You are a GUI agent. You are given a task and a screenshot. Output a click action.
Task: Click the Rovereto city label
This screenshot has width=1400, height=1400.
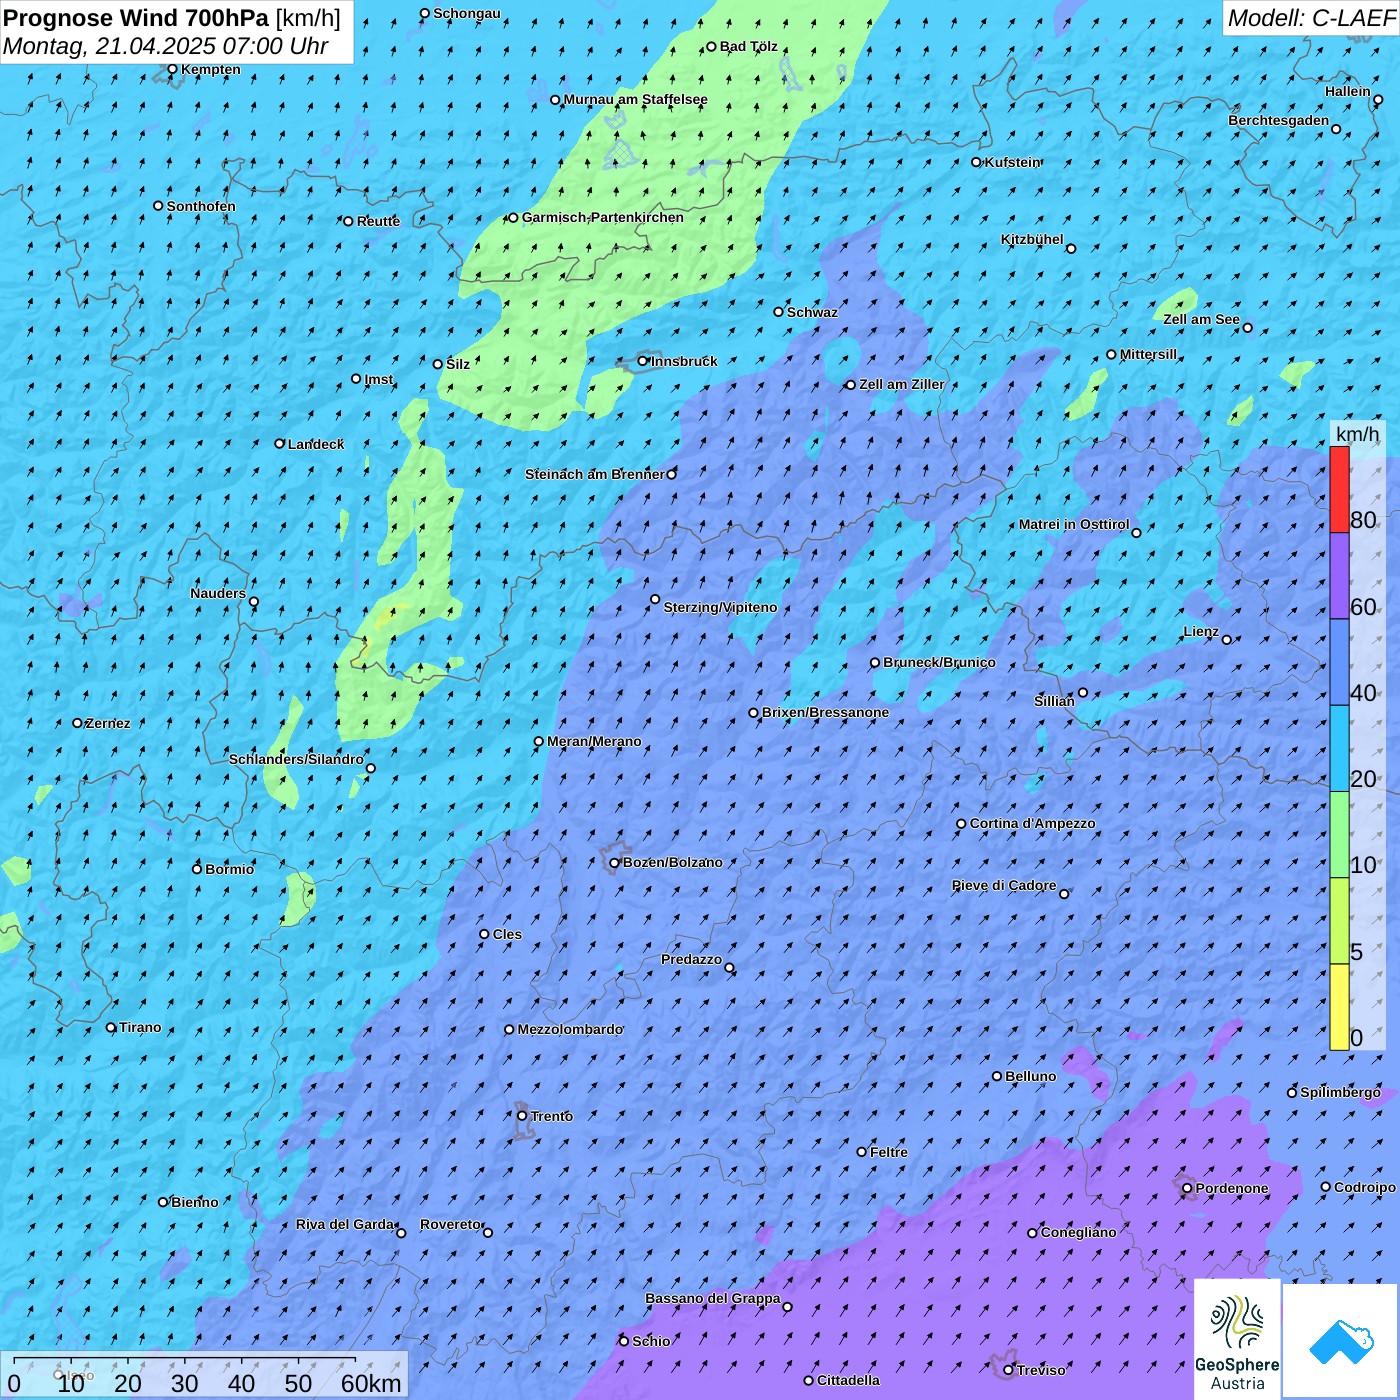(450, 1224)
